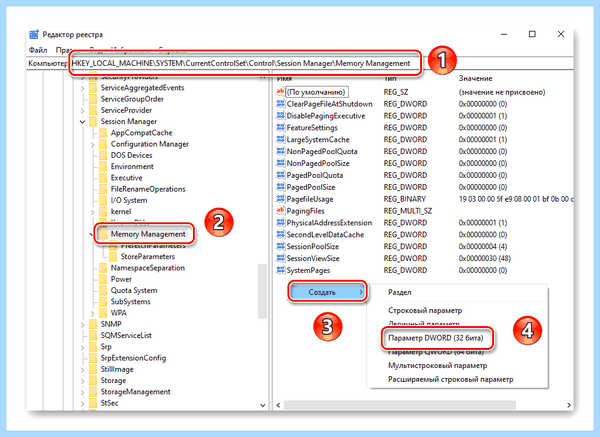Expand the SNMP tree node
Viewport: 600px width, 437px height.
tap(83, 324)
